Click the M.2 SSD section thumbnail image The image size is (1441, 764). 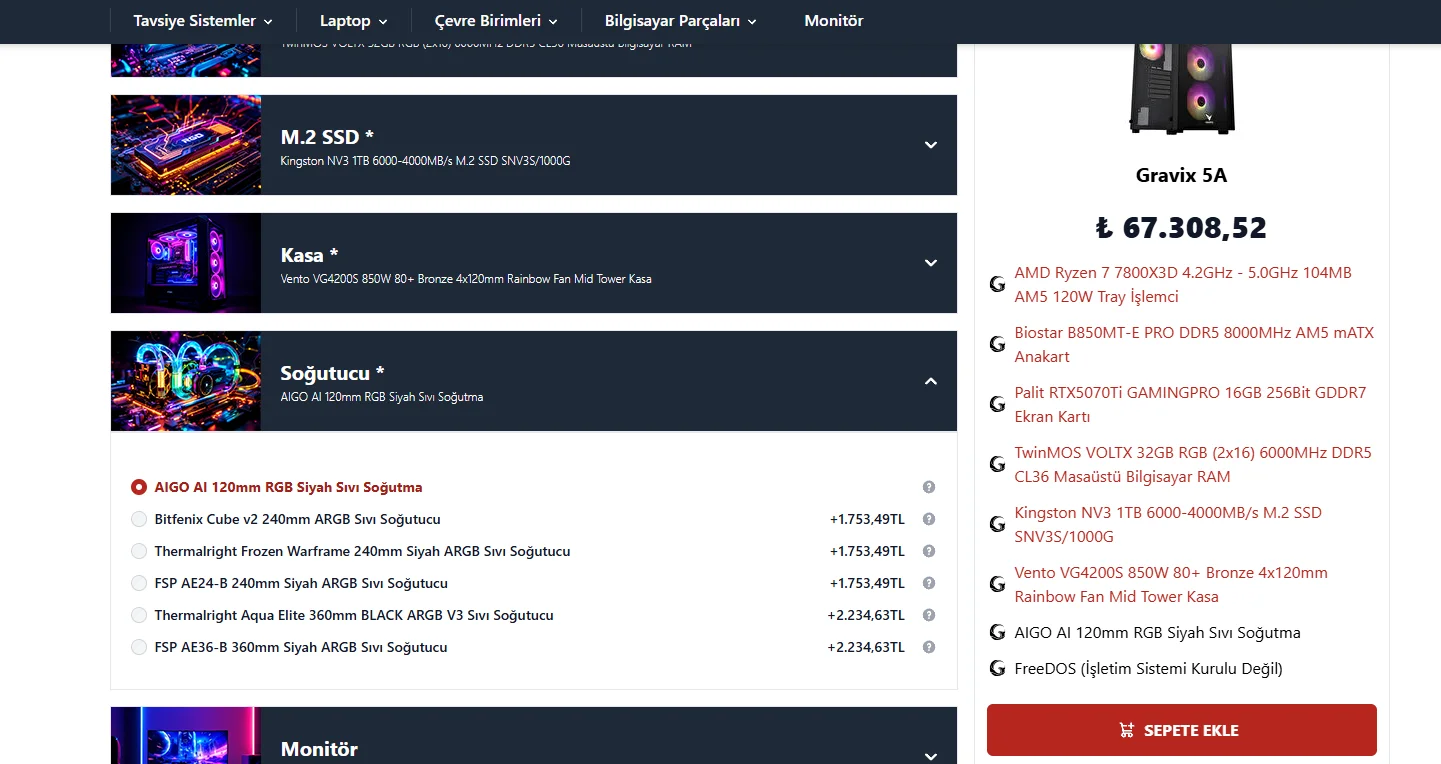click(185, 144)
